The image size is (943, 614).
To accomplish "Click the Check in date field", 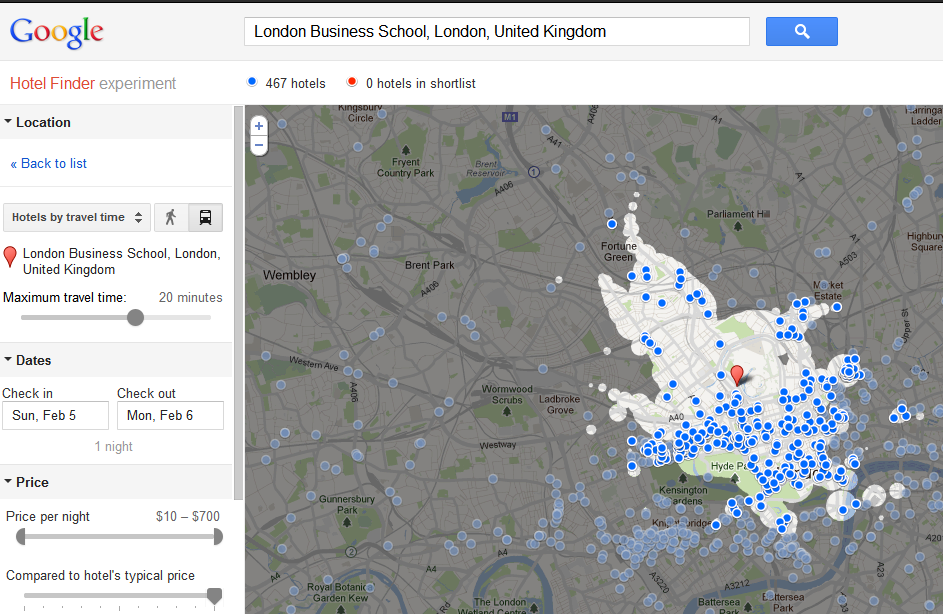I will [x=55, y=416].
